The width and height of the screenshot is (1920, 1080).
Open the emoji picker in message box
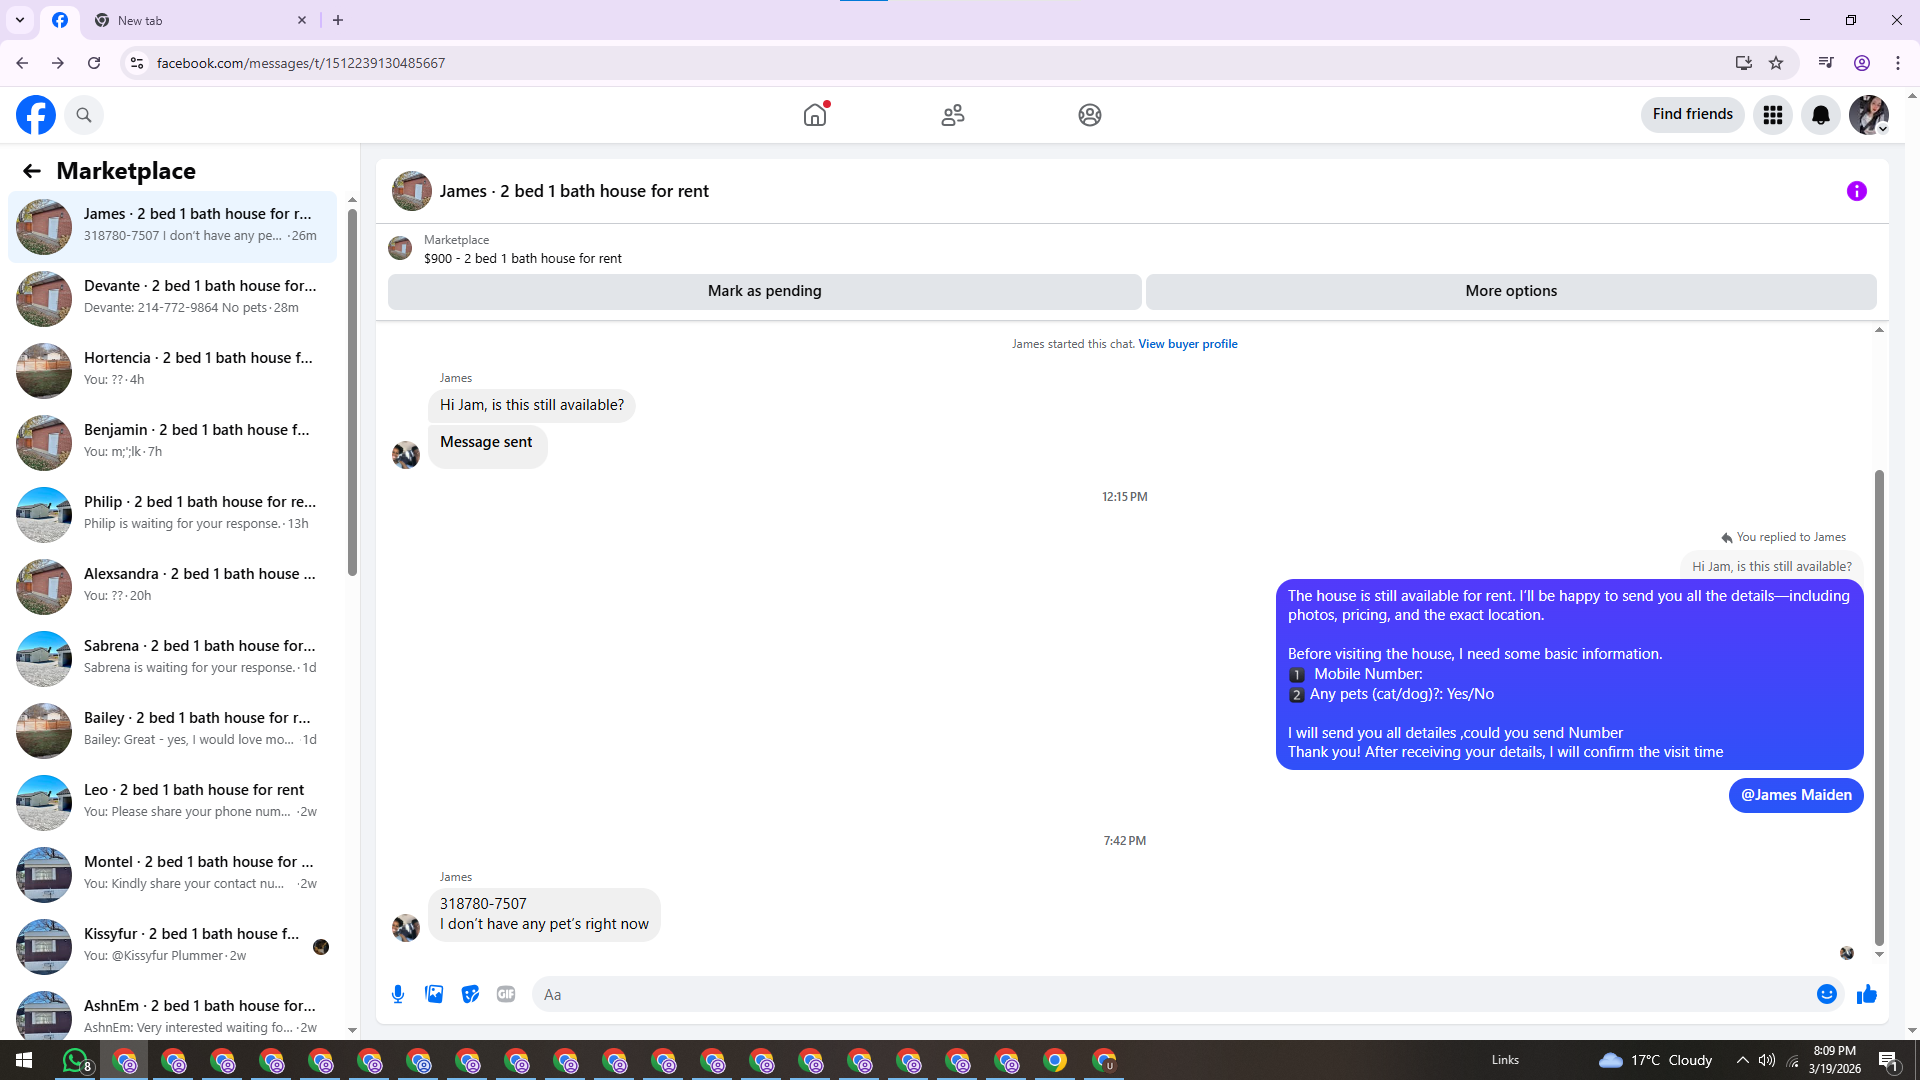pos(1826,994)
